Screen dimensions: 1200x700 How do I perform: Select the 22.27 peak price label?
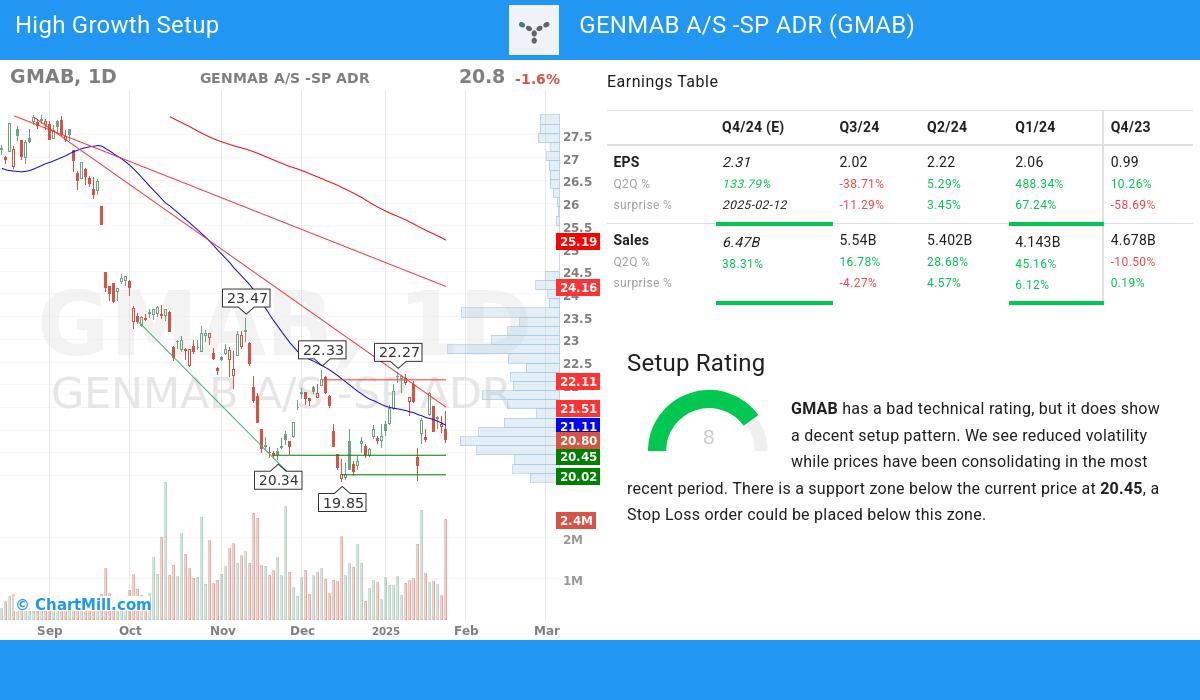tap(399, 352)
